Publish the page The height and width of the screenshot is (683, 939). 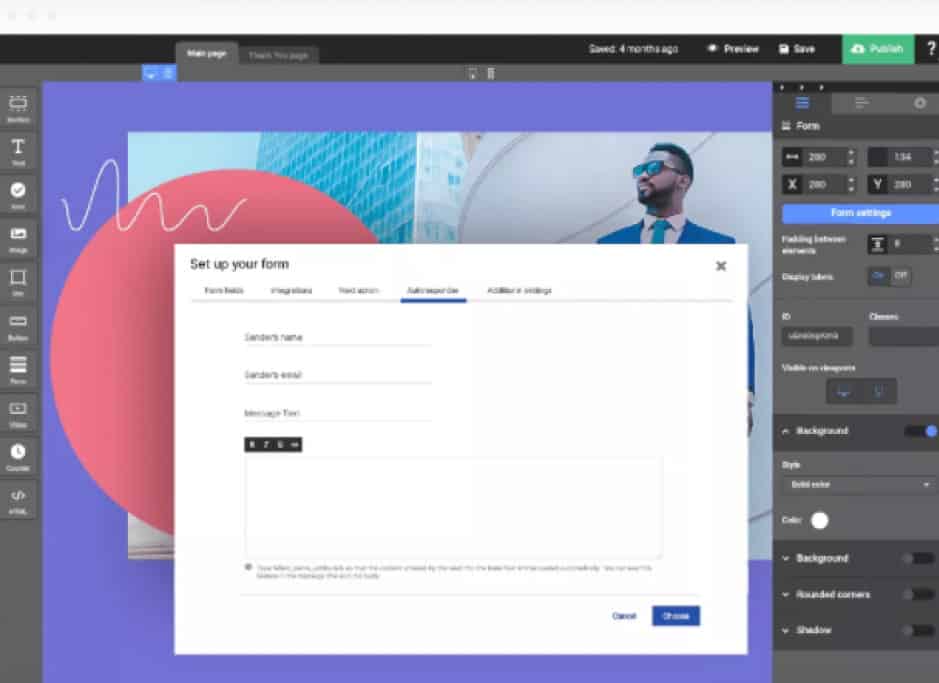click(877, 48)
